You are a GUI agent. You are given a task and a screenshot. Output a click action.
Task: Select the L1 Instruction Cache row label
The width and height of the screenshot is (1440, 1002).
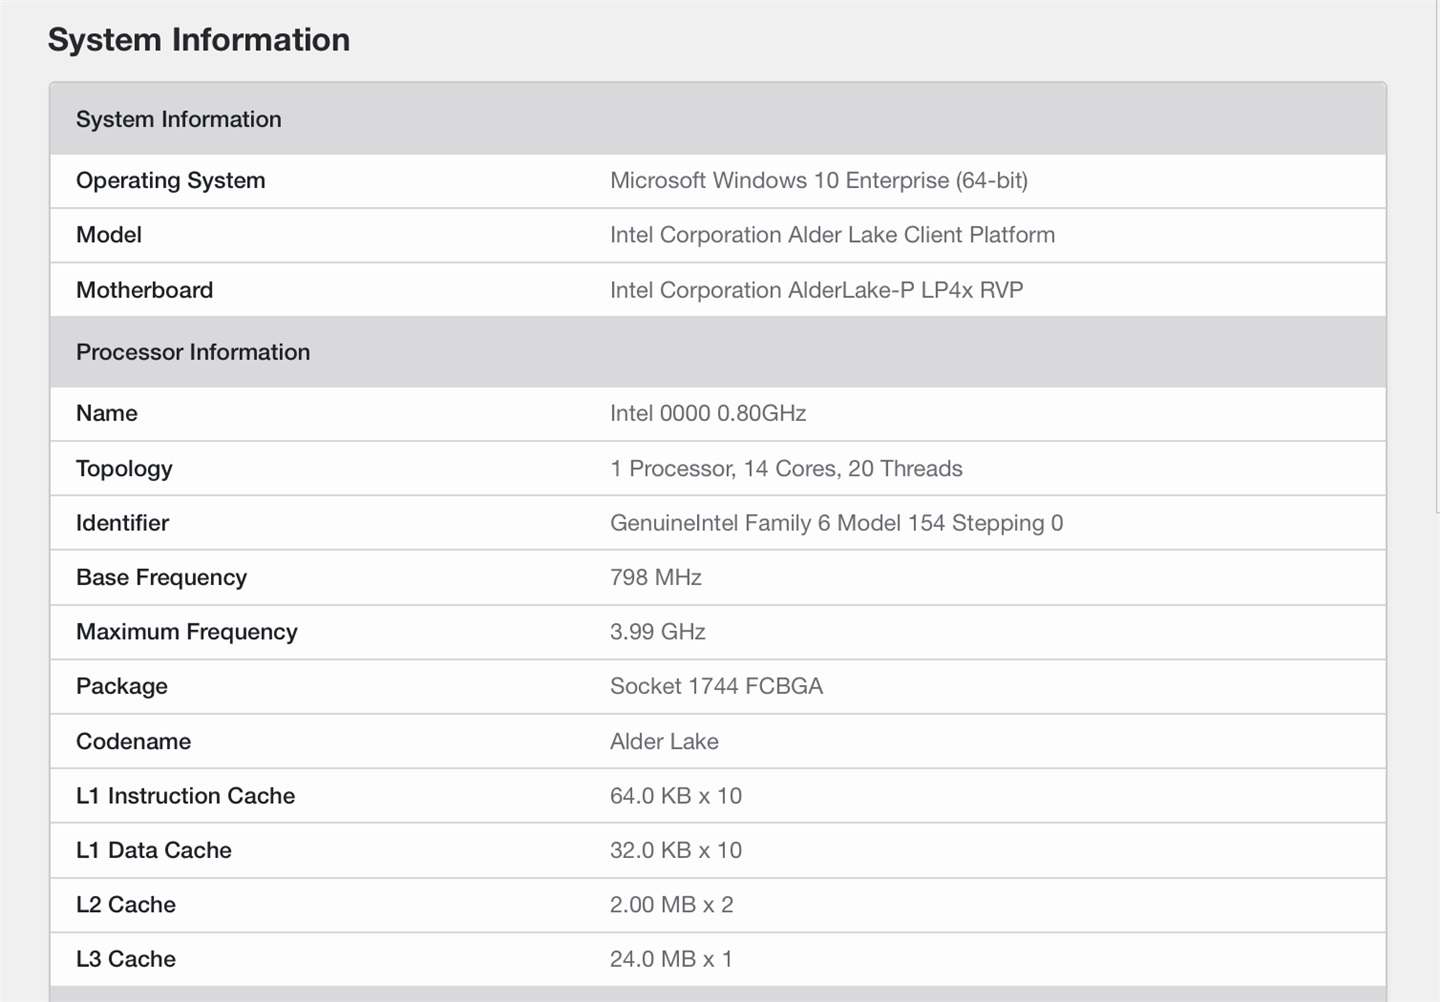click(x=185, y=796)
